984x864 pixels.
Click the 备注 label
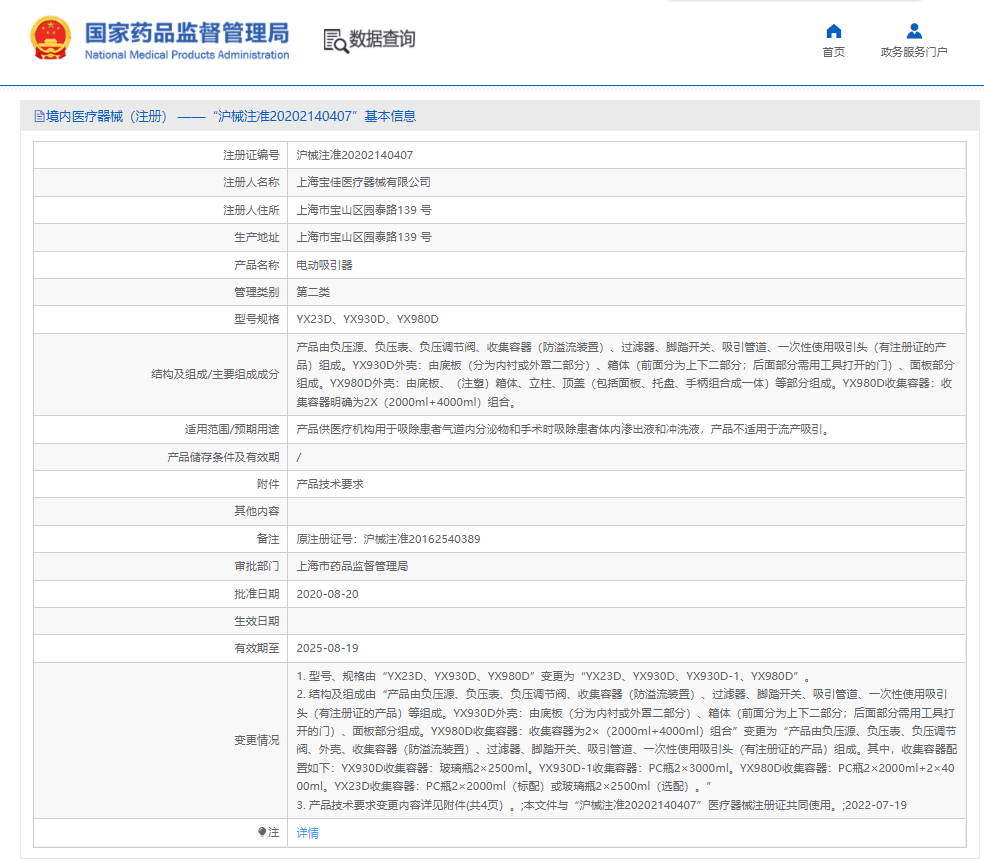[x=268, y=539]
